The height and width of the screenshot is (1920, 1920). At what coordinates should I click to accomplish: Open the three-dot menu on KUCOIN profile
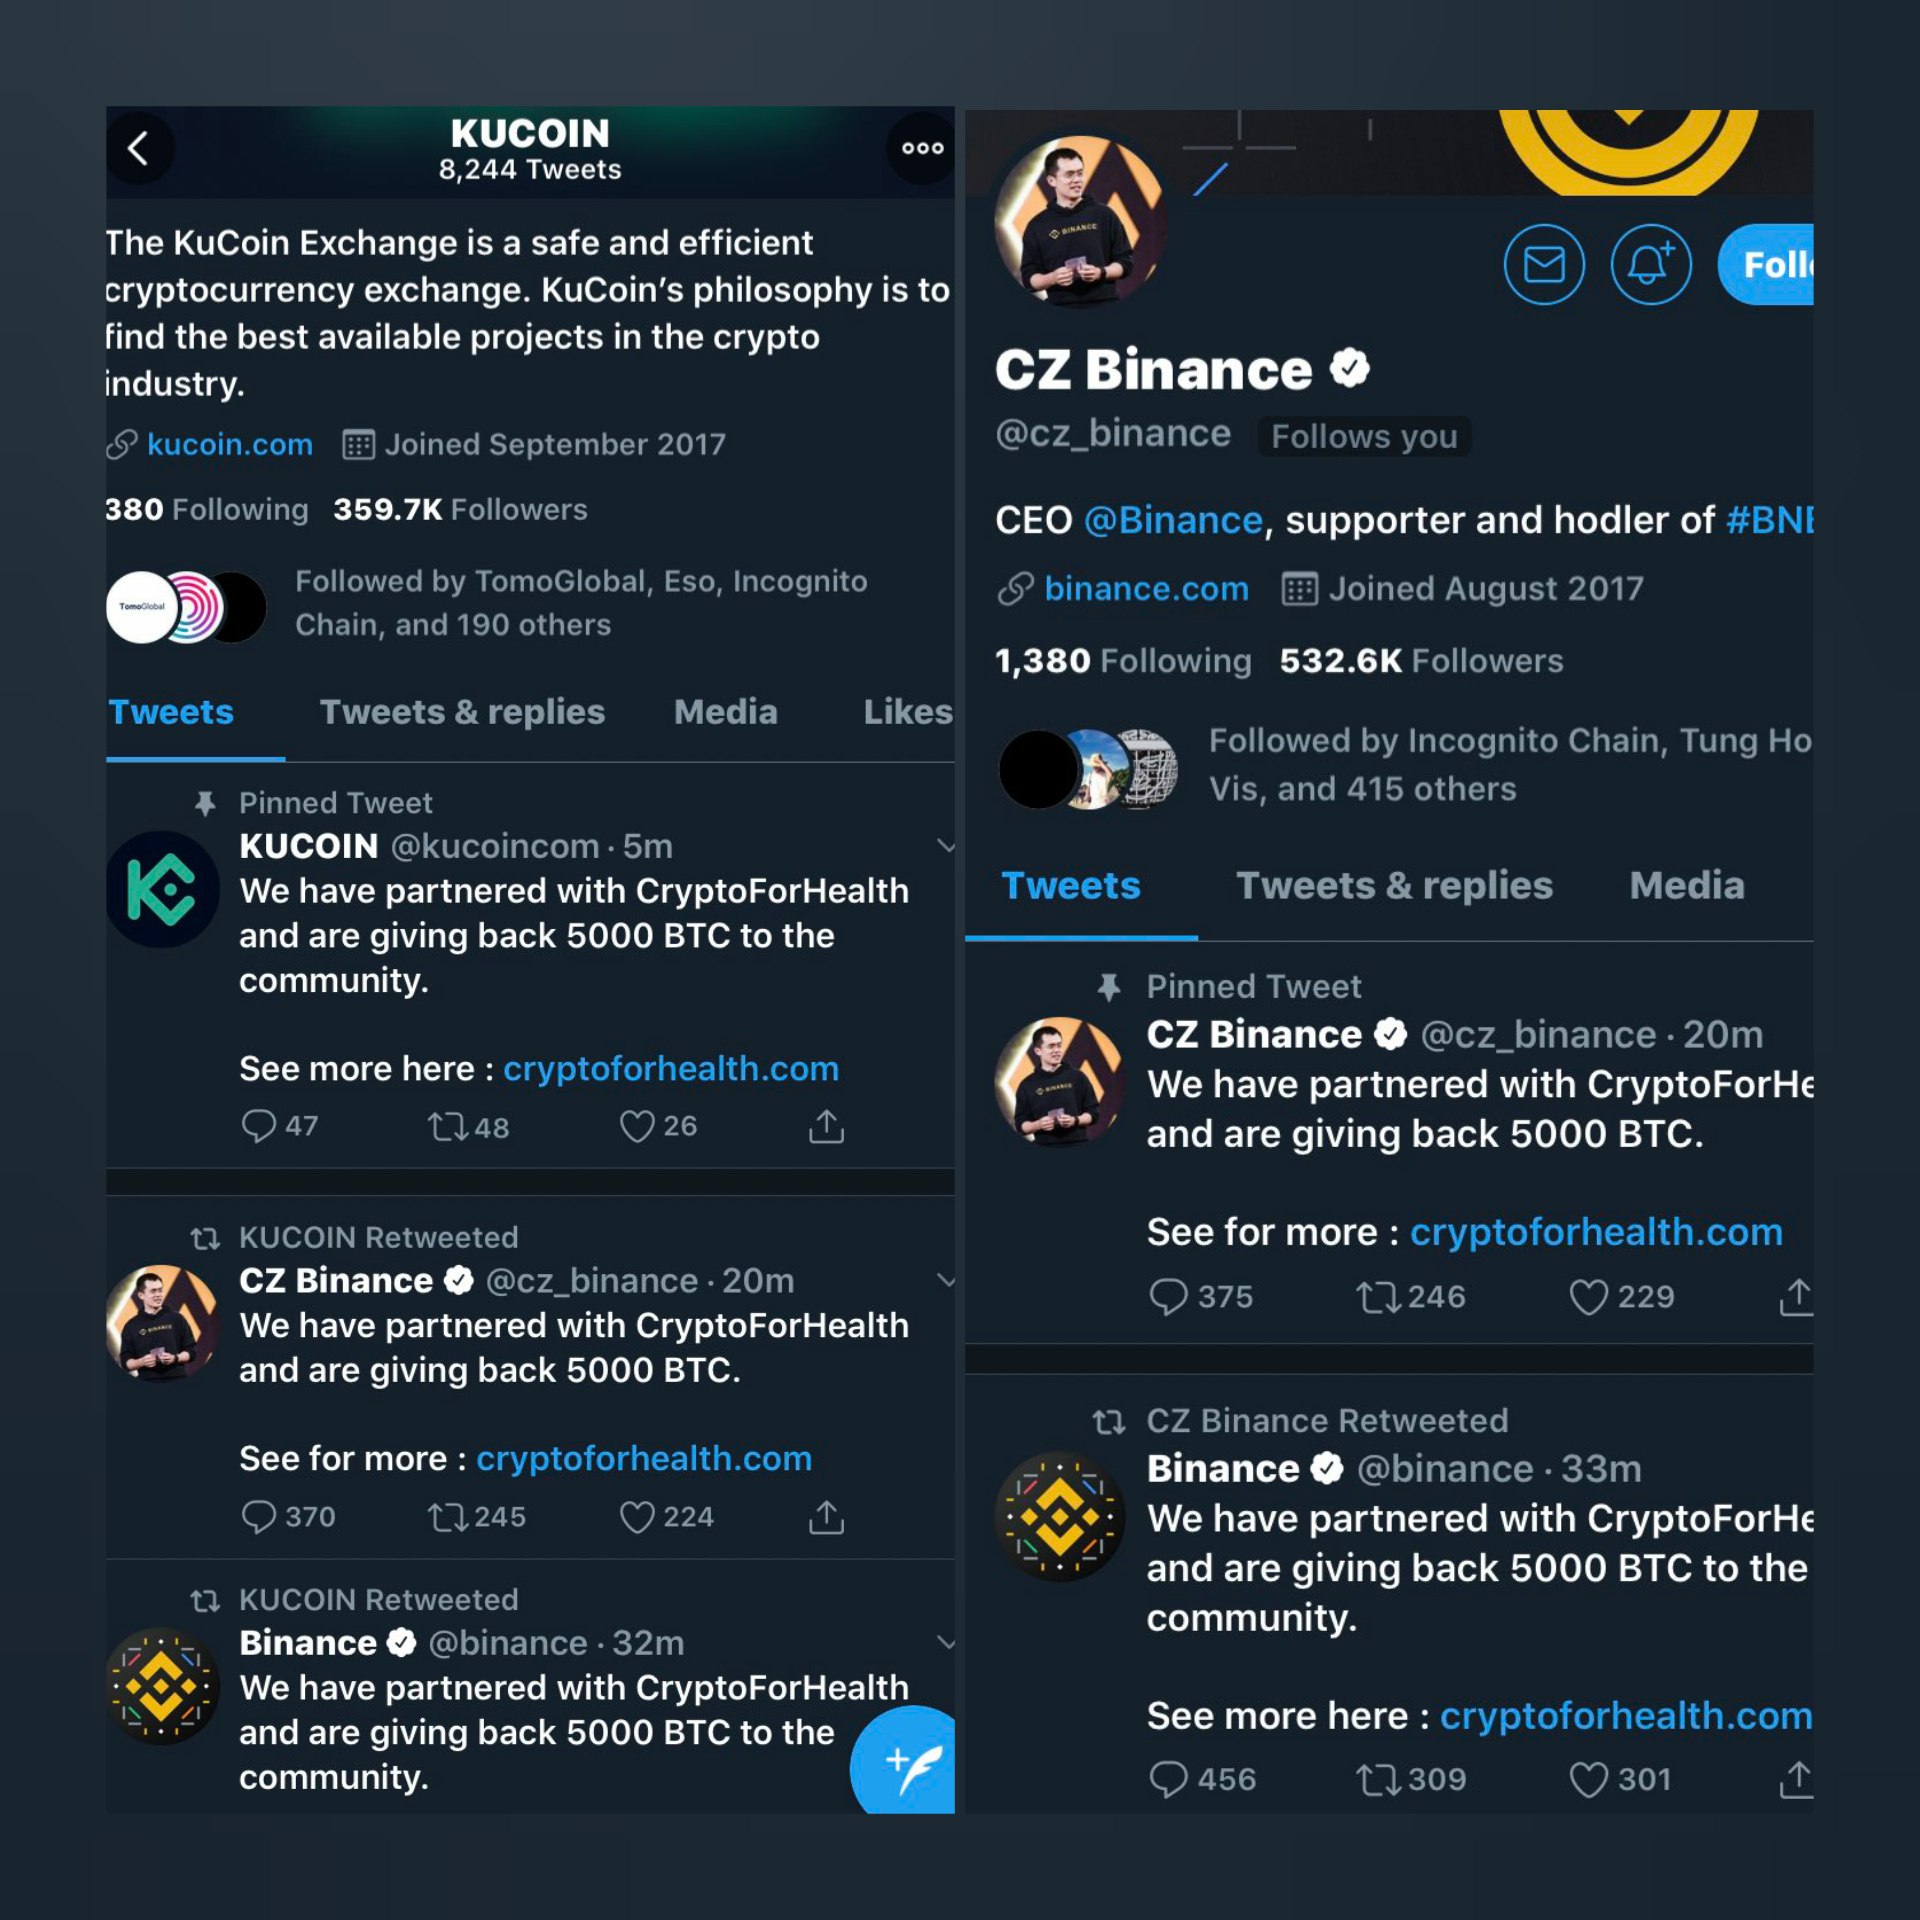(922, 149)
